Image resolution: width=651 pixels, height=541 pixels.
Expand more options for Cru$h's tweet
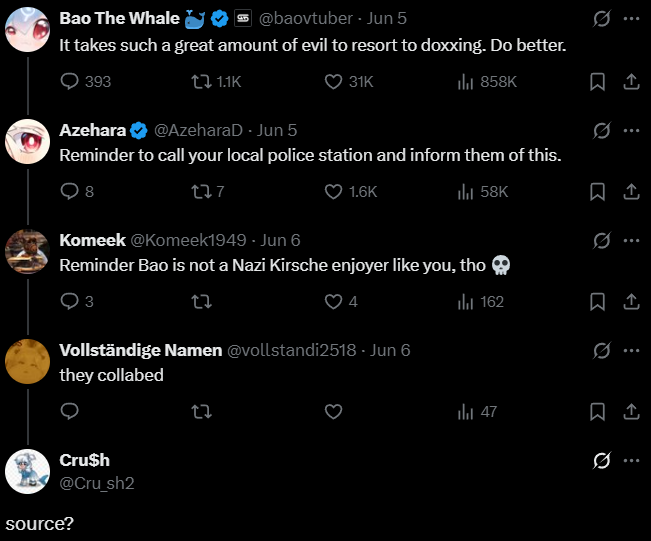pos(631,460)
